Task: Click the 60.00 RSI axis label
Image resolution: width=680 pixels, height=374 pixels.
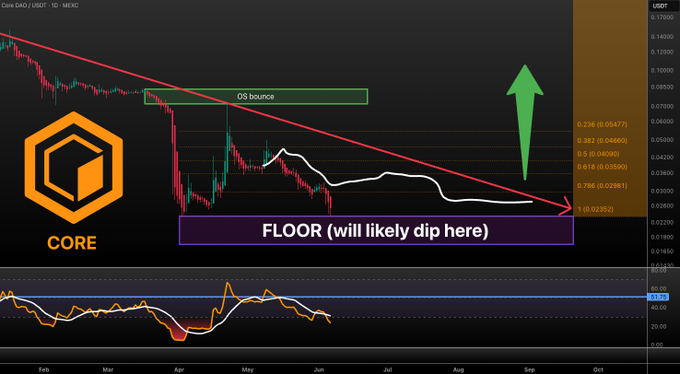Action: (x=659, y=289)
